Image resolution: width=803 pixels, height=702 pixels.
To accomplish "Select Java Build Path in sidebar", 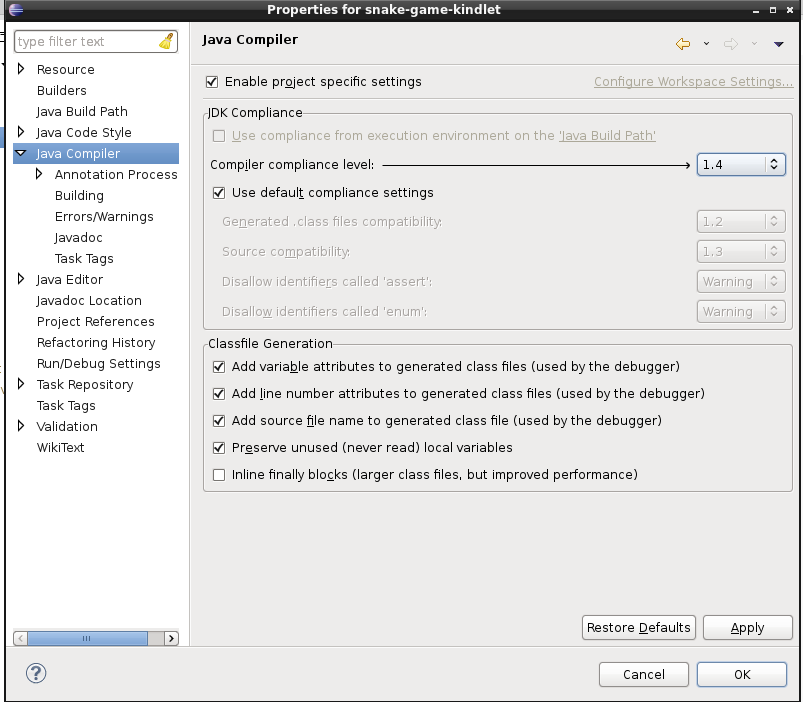I will tap(82, 111).
